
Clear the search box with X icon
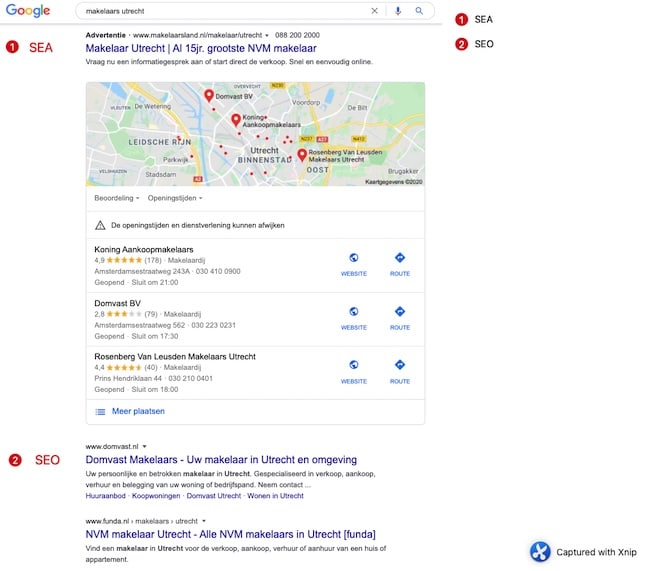point(374,11)
